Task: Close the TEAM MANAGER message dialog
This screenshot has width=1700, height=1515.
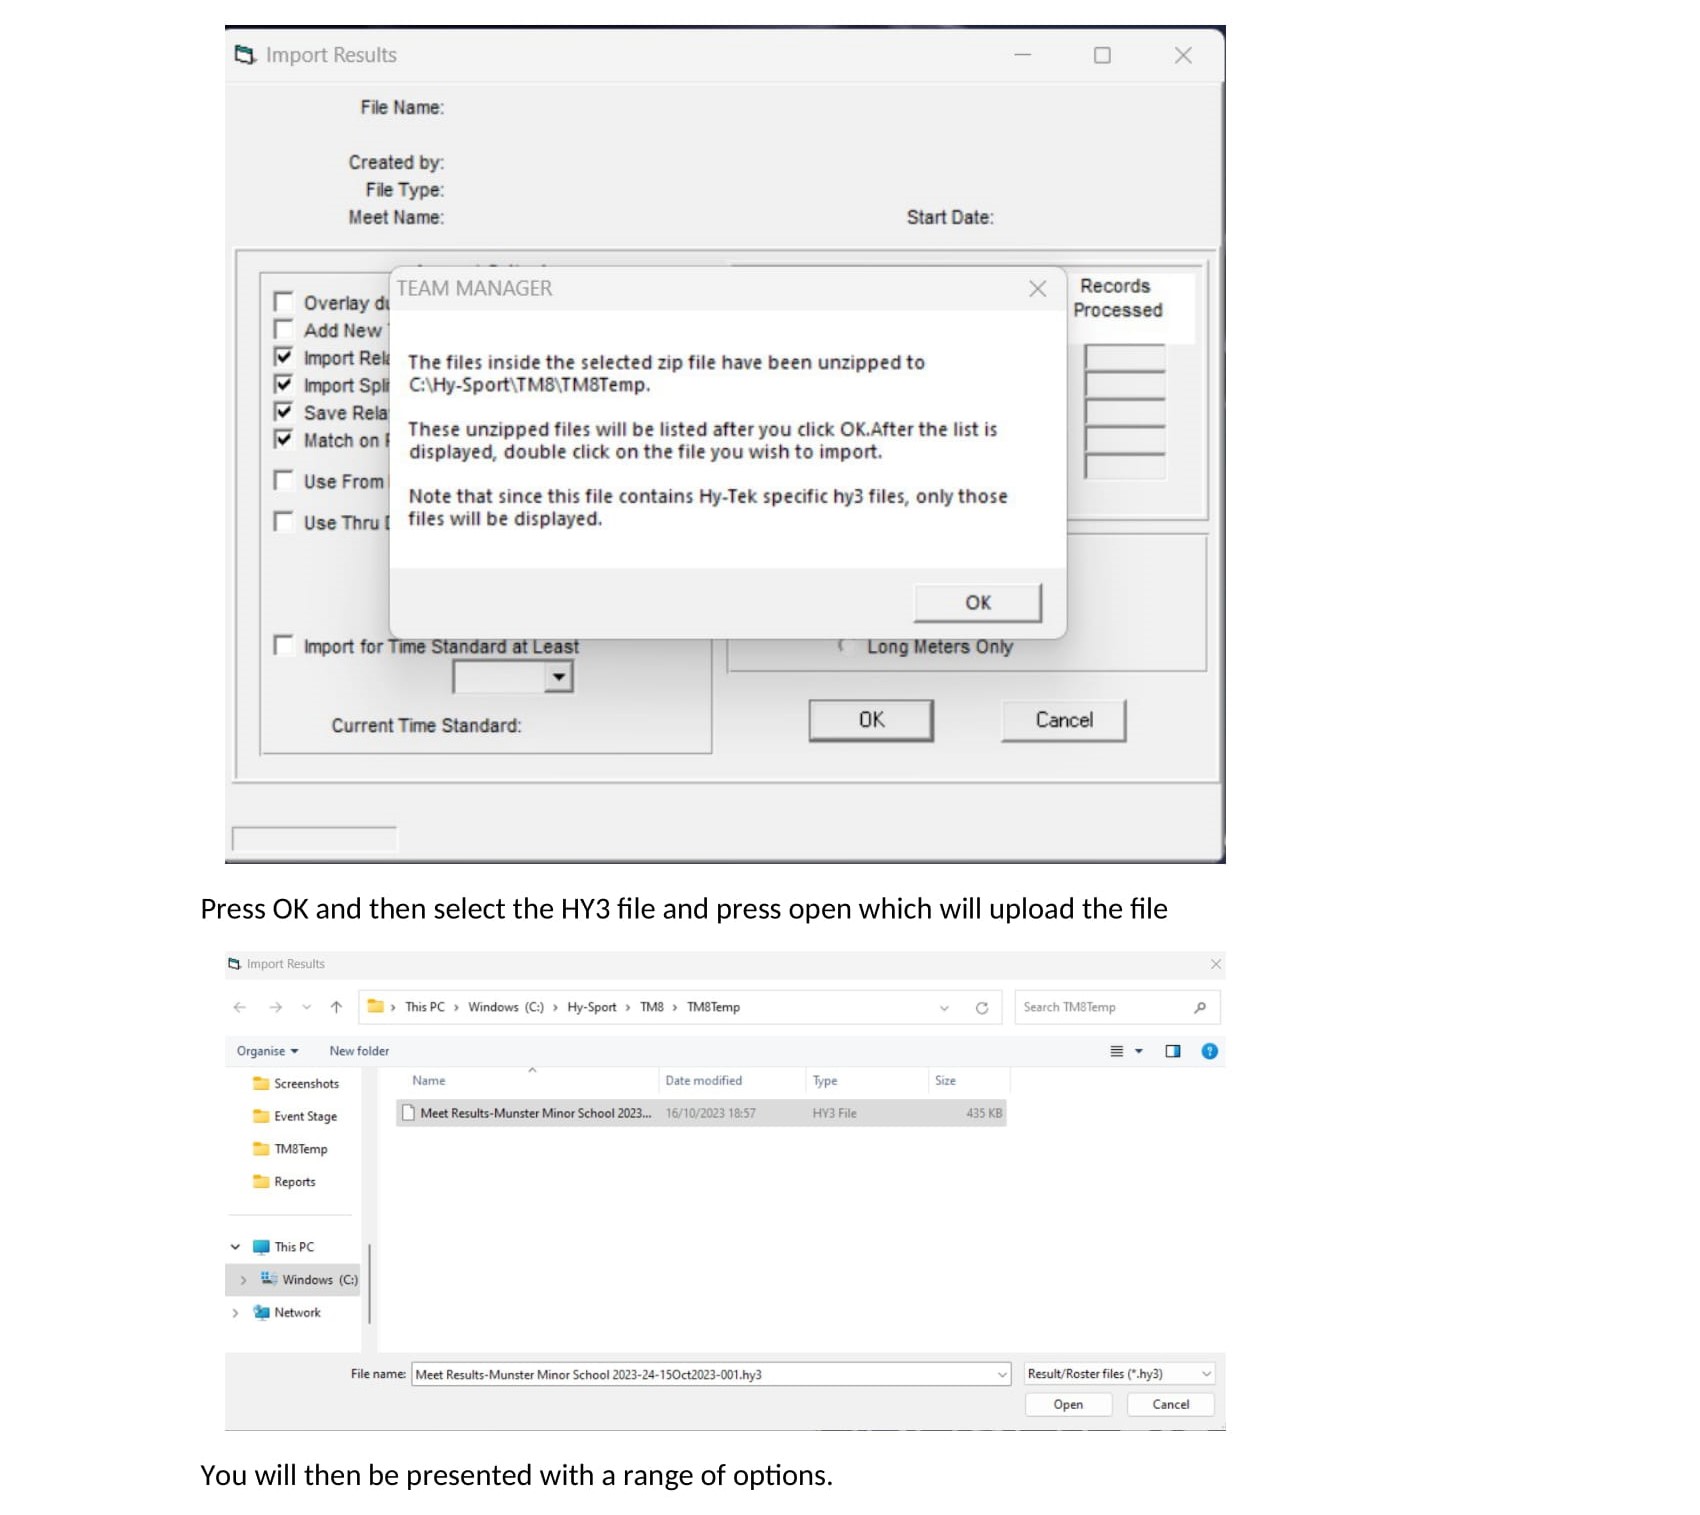Action: click(1037, 289)
